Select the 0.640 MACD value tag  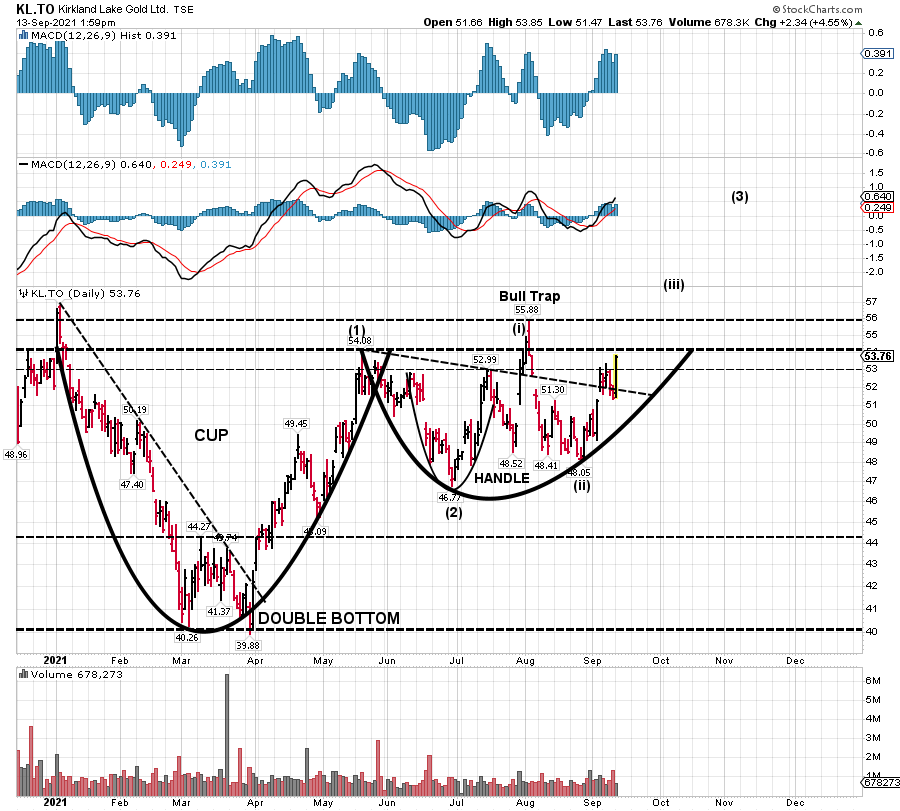[876, 197]
